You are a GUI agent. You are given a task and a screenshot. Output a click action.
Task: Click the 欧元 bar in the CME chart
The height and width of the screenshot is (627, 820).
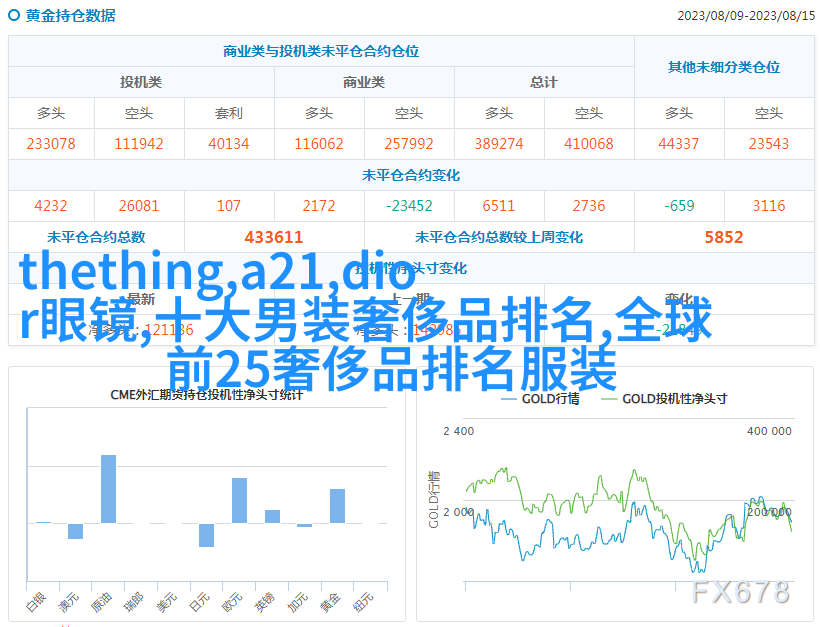point(240,500)
